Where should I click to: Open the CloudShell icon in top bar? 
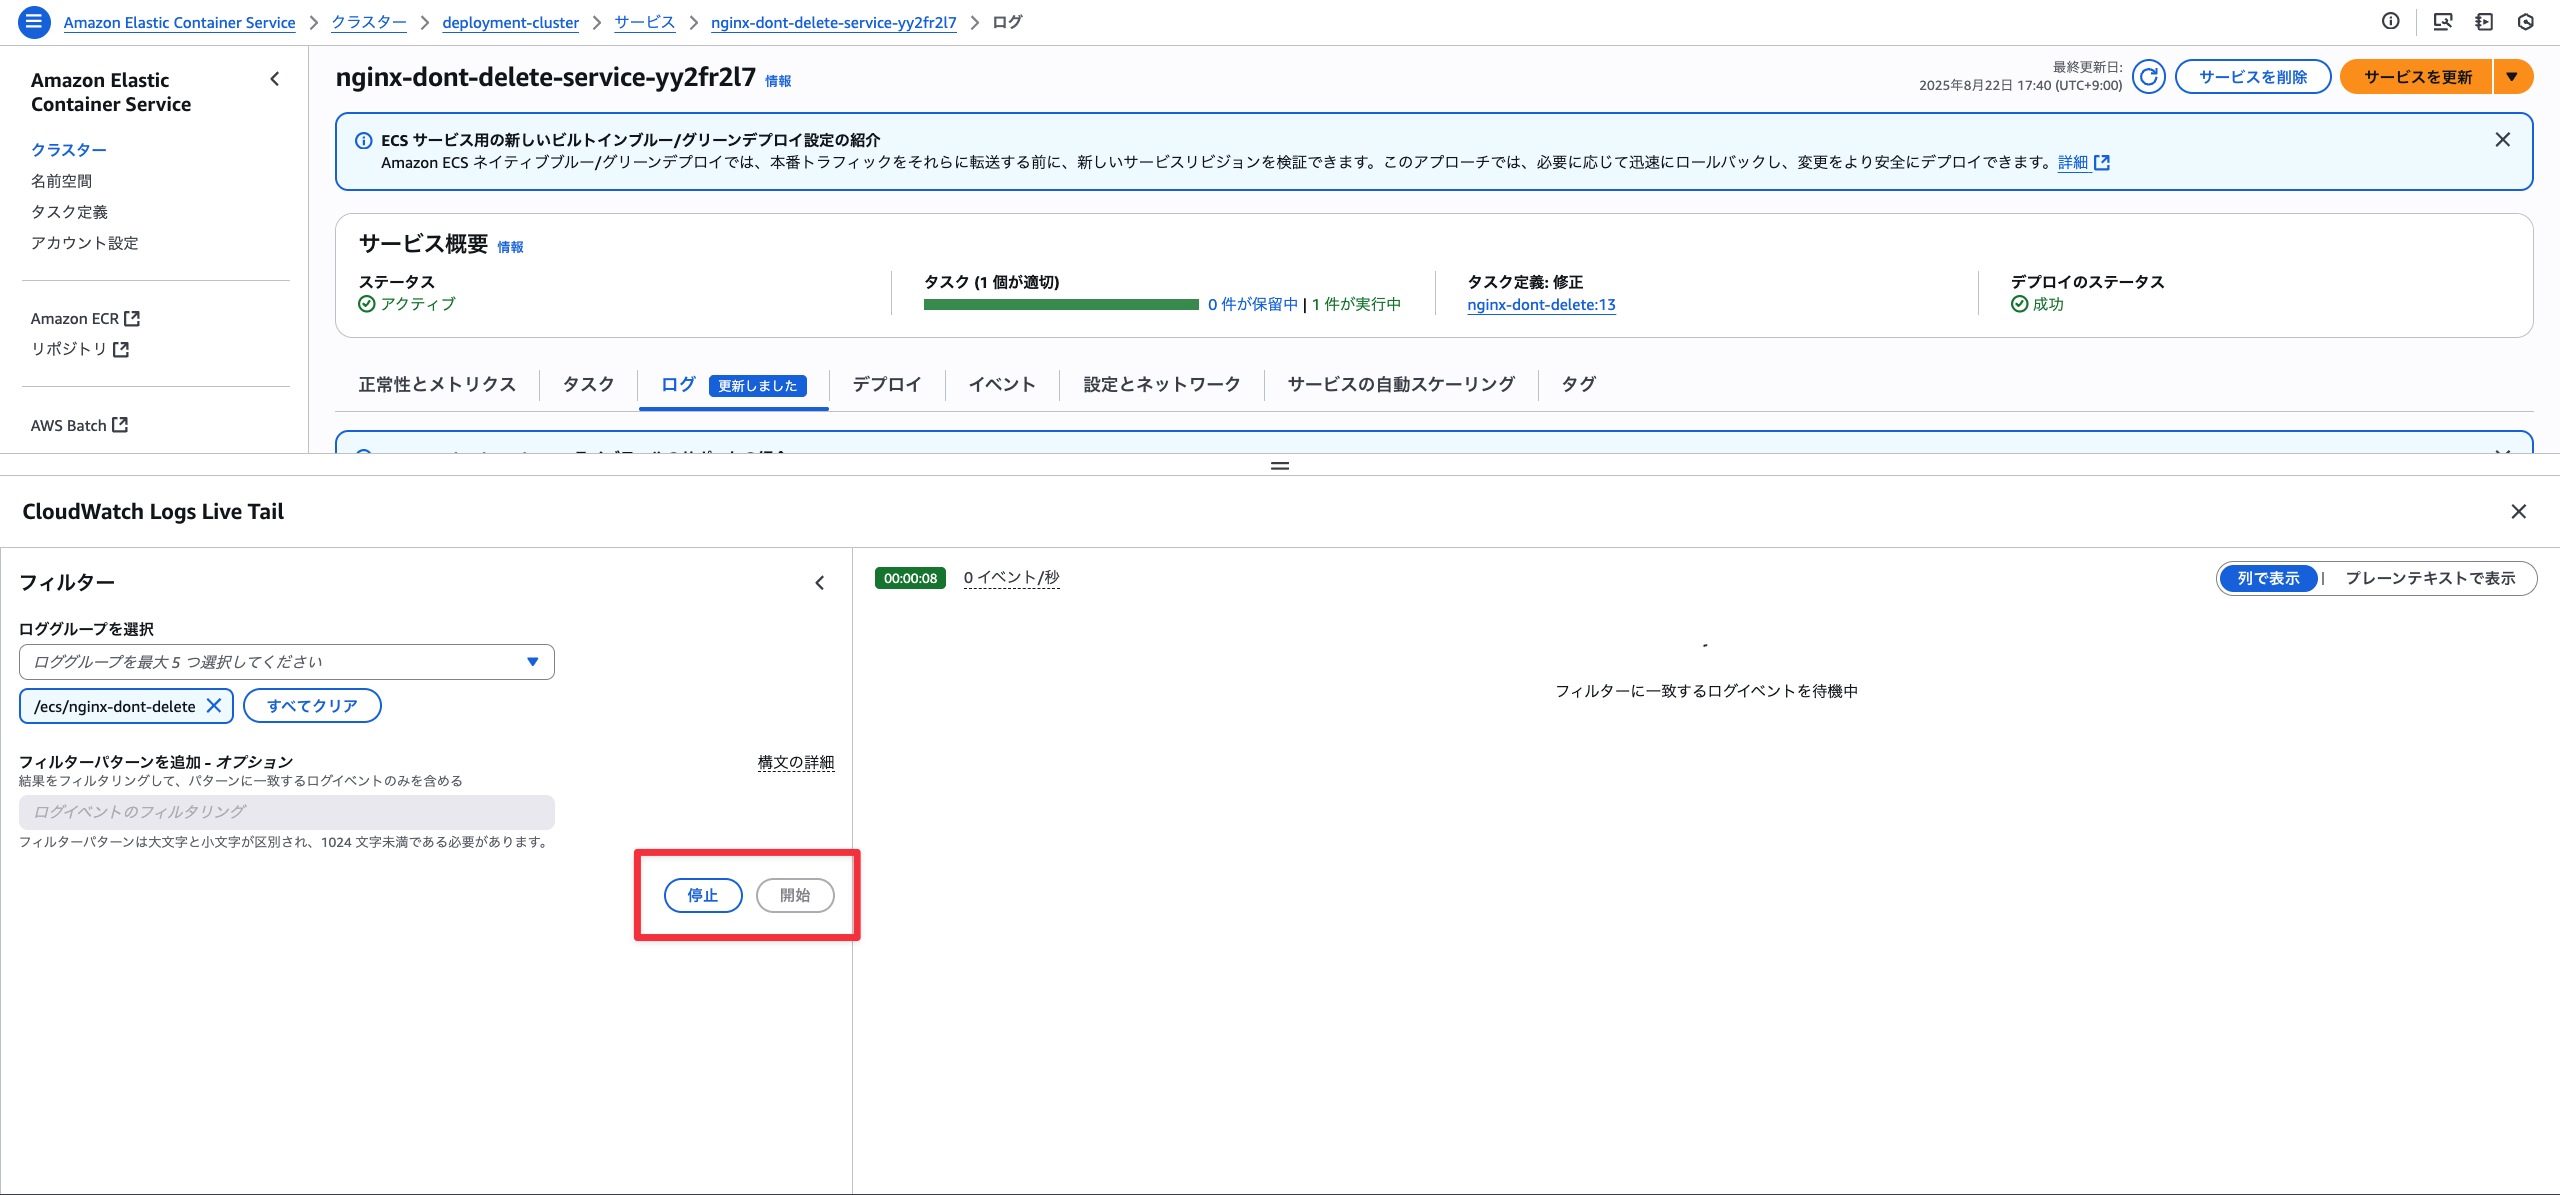[x=2443, y=21]
